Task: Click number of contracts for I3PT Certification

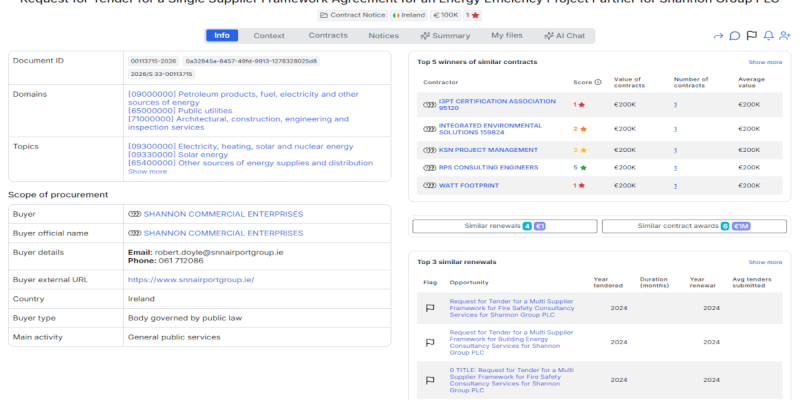Action: [675, 105]
